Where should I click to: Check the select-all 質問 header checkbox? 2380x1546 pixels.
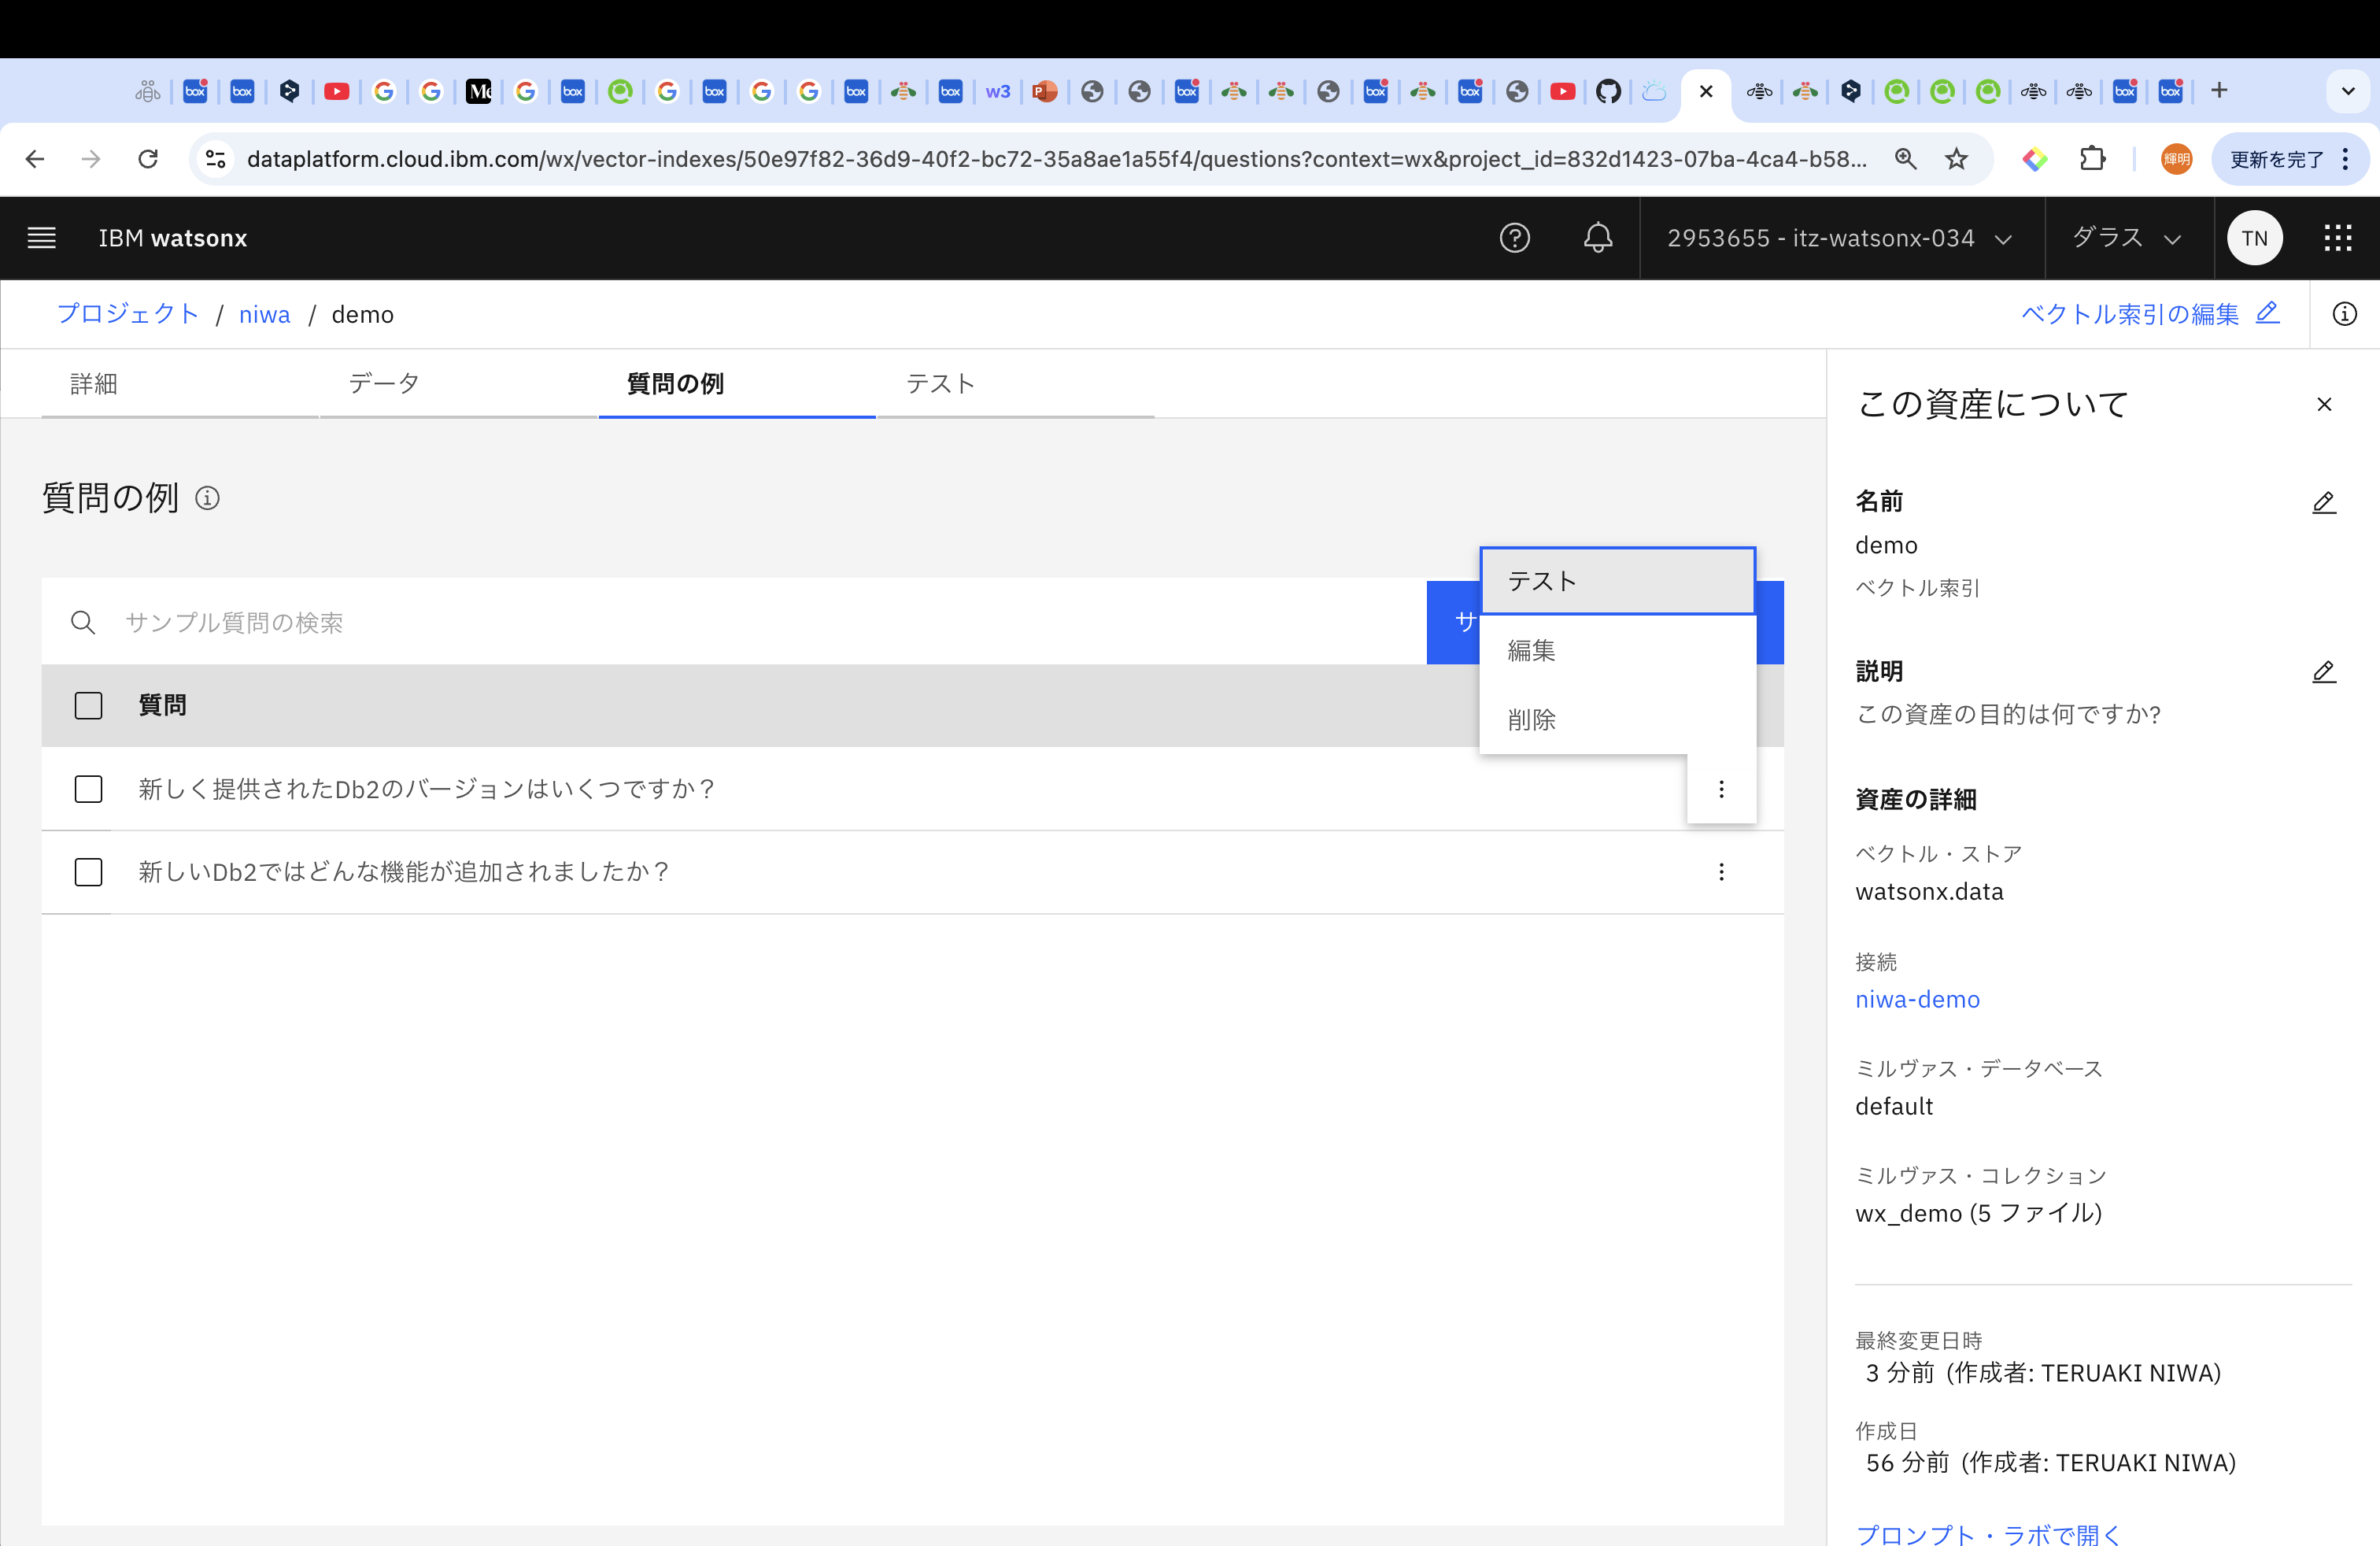pos(88,706)
